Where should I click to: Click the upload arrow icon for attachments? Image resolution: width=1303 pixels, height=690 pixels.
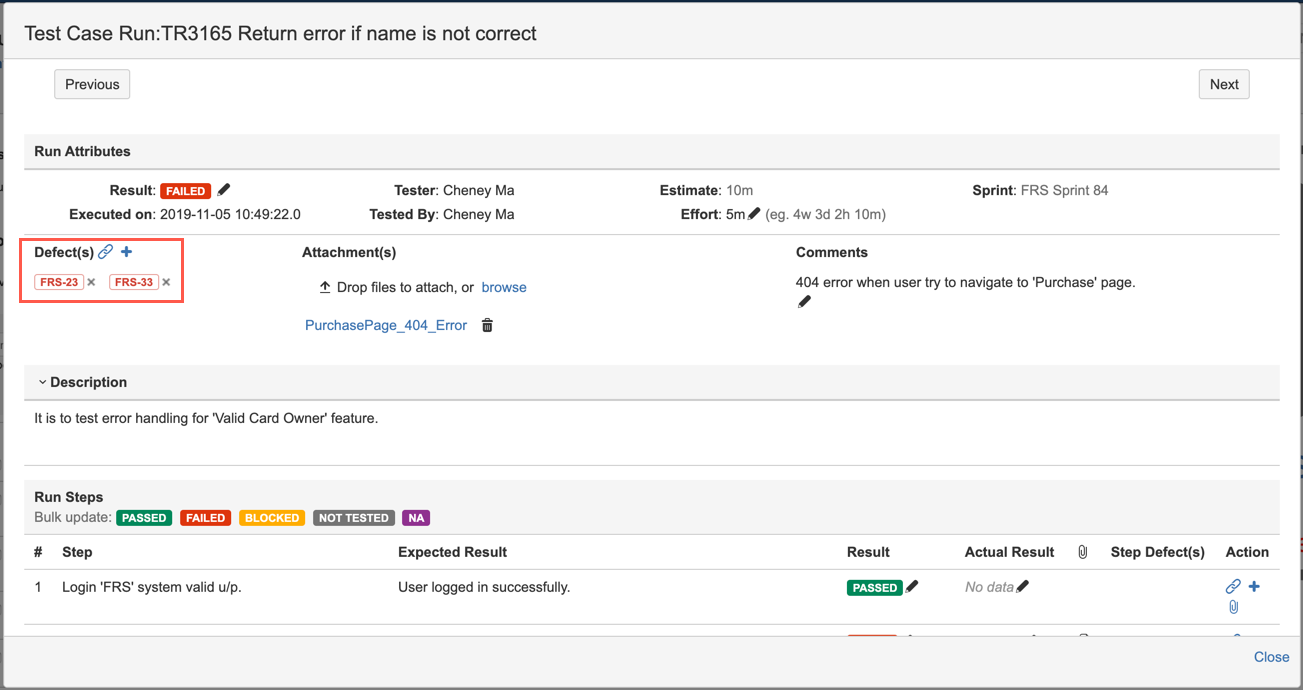click(x=325, y=287)
